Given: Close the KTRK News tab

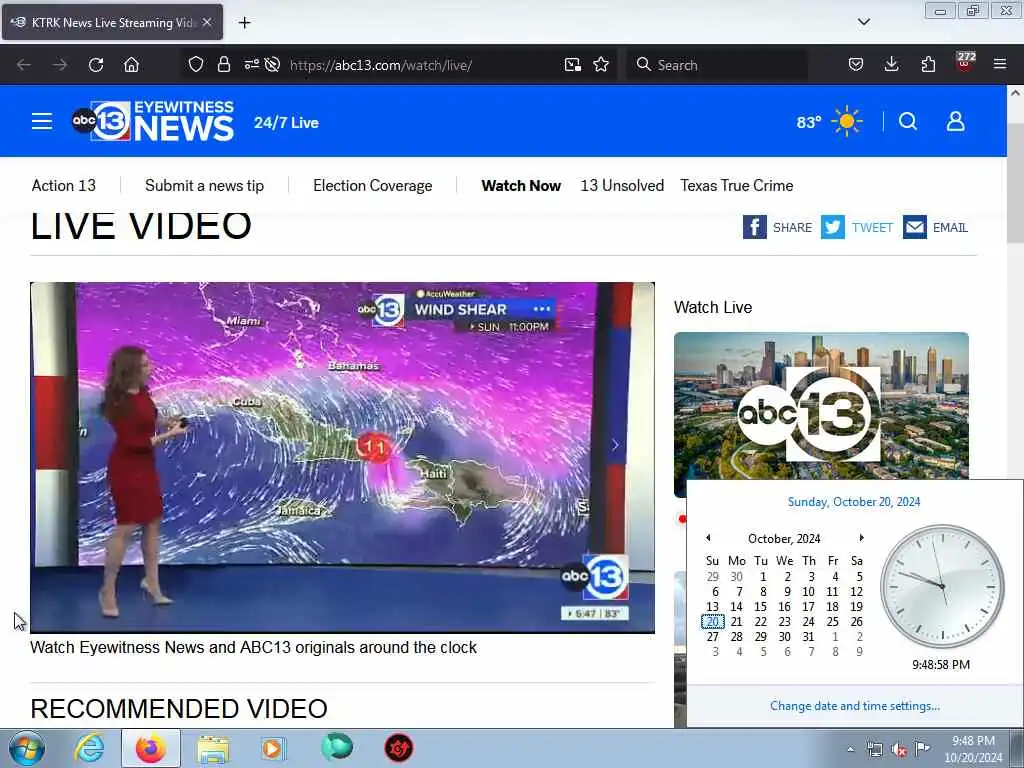Looking at the screenshot, I should coord(206,22).
